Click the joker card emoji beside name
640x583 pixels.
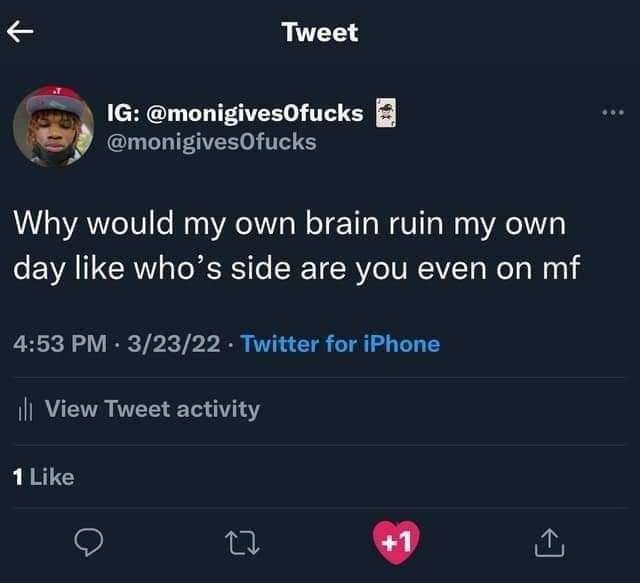click(x=385, y=113)
